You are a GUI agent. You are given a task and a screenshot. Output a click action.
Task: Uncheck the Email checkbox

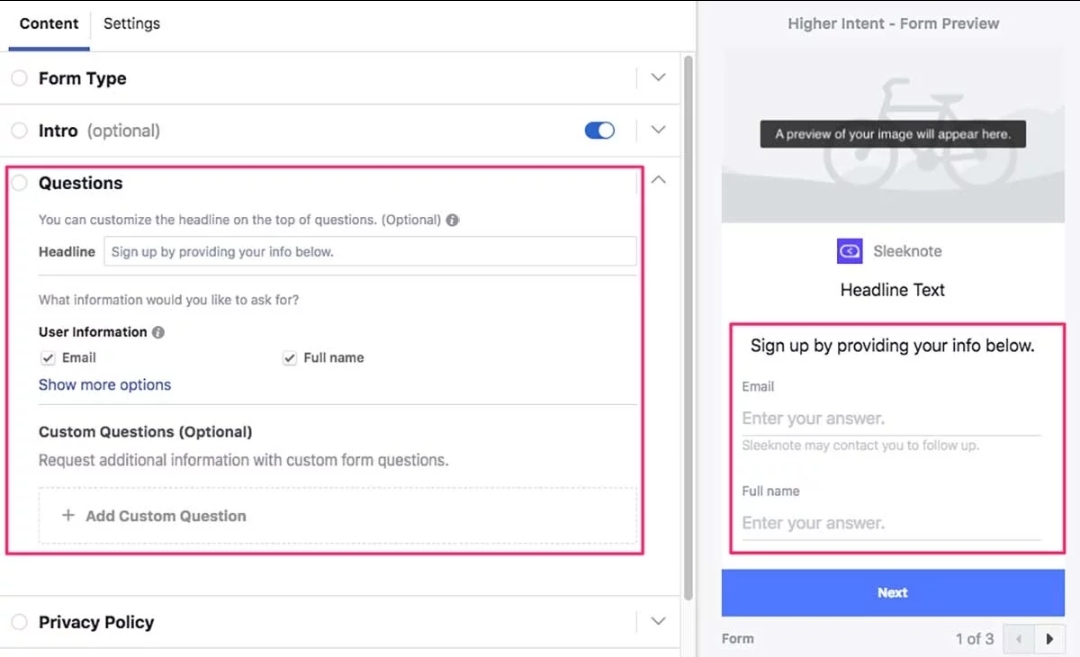pyautogui.click(x=48, y=358)
